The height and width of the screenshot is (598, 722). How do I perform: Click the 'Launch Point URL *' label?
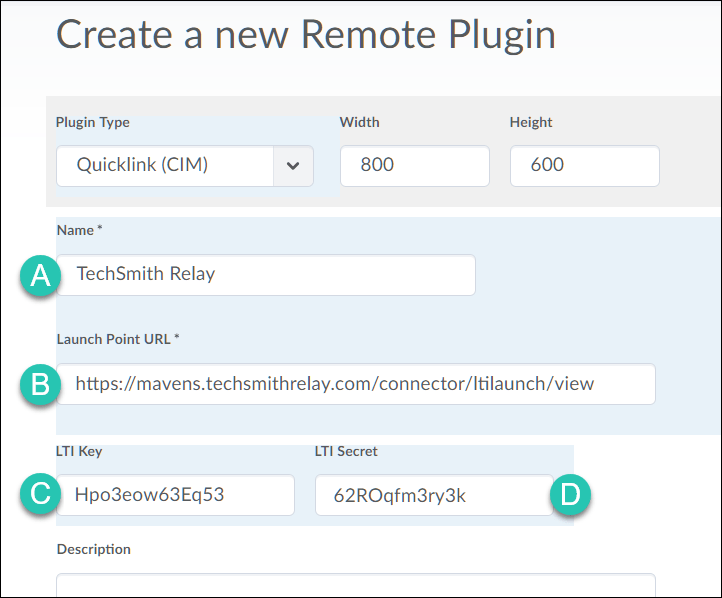pyautogui.click(x=118, y=339)
